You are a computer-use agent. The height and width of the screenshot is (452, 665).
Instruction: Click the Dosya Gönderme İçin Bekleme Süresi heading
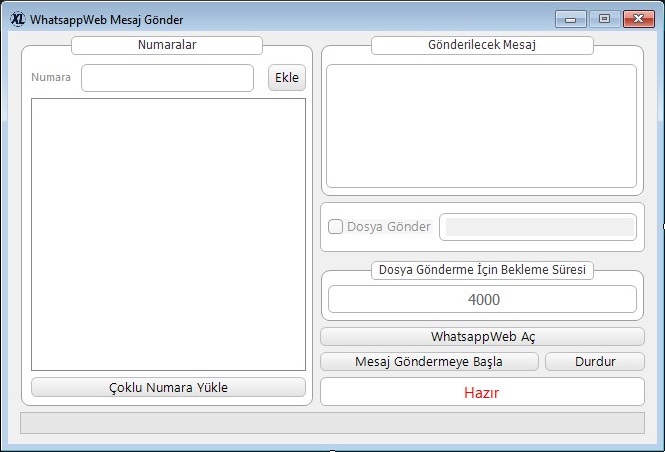[x=482, y=270]
